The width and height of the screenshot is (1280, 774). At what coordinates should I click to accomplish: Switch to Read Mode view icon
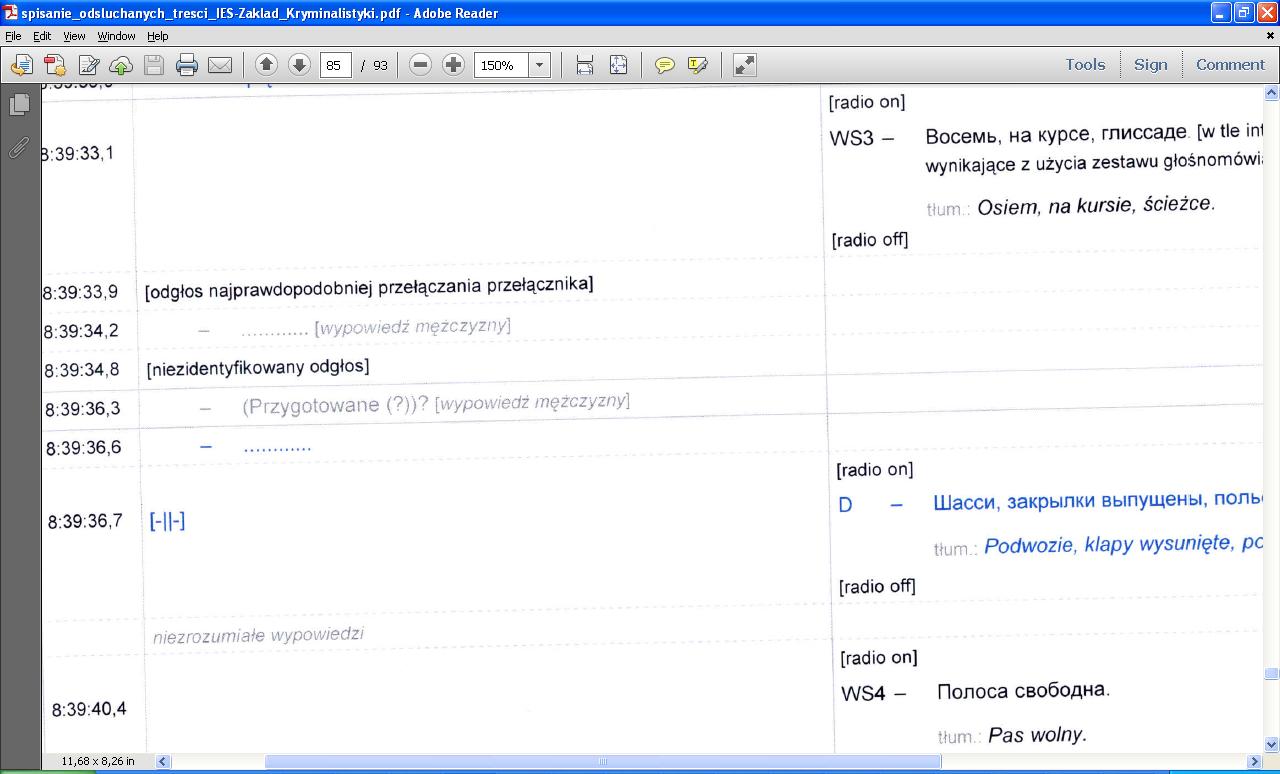[744, 65]
